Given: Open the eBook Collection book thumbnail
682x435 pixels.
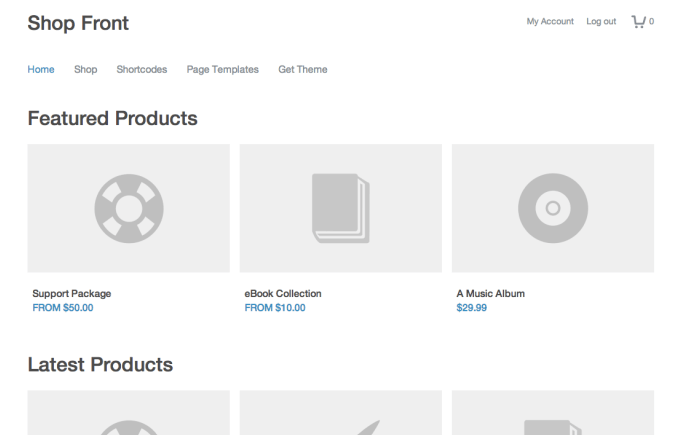Looking at the screenshot, I should point(341,208).
